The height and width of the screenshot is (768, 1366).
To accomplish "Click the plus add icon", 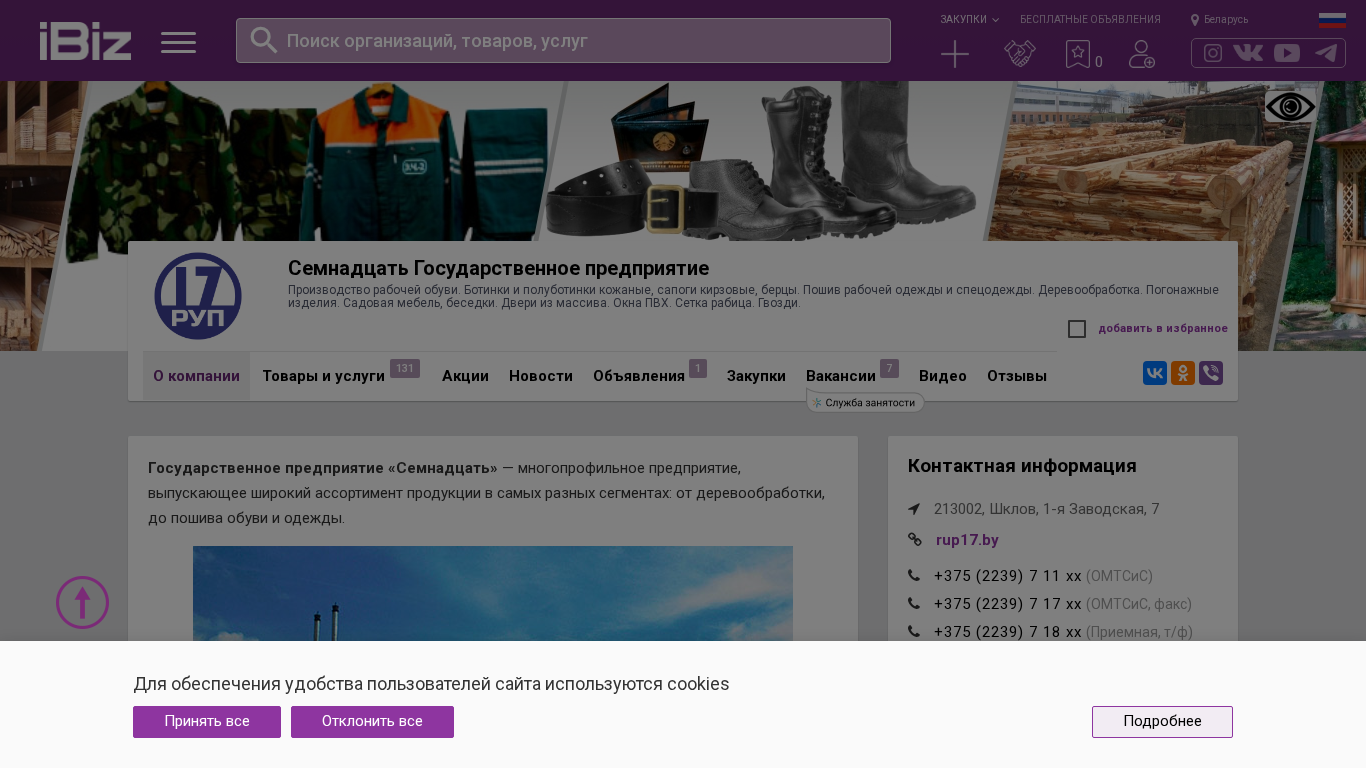I will (x=955, y=54).
